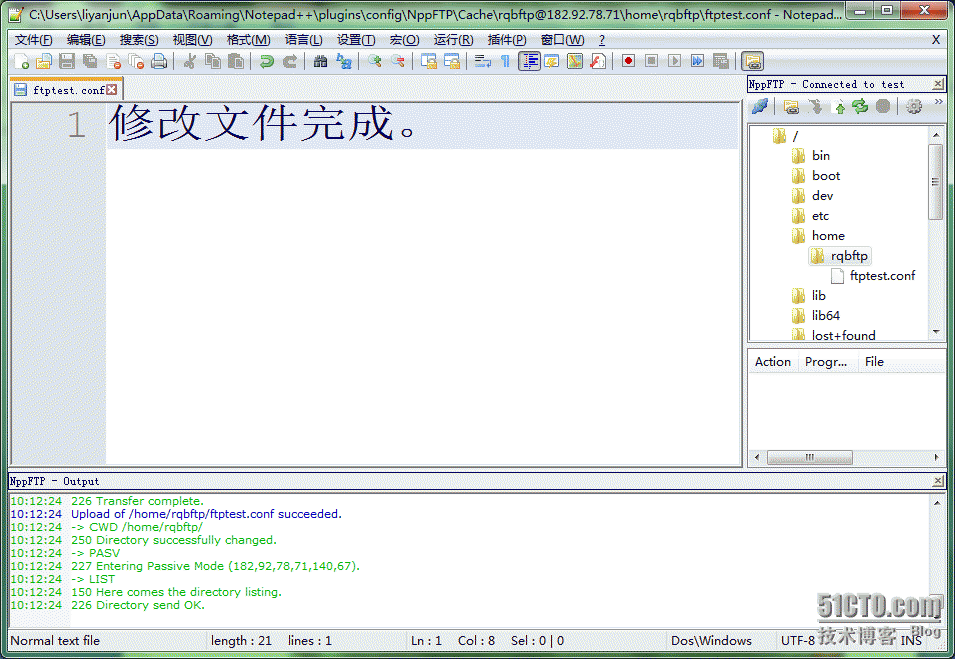The image size is (955, 659).
Task: Click the Open file toolbar icon
Action: [44, 62]
